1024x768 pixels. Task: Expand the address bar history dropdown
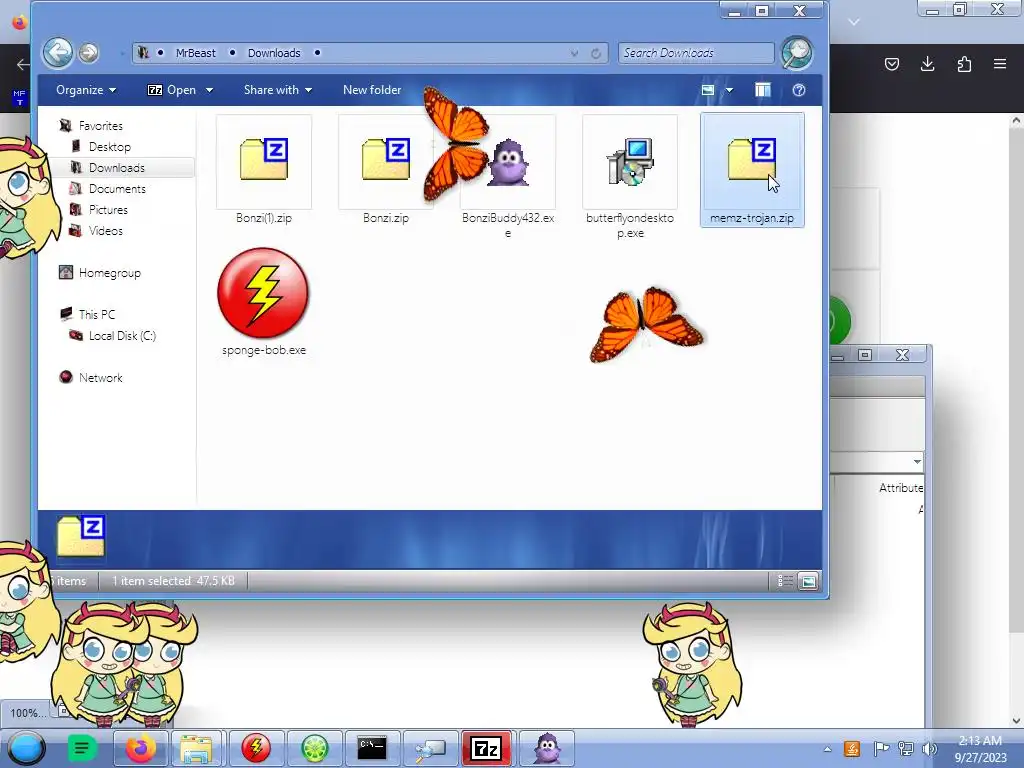coord(574,54)
